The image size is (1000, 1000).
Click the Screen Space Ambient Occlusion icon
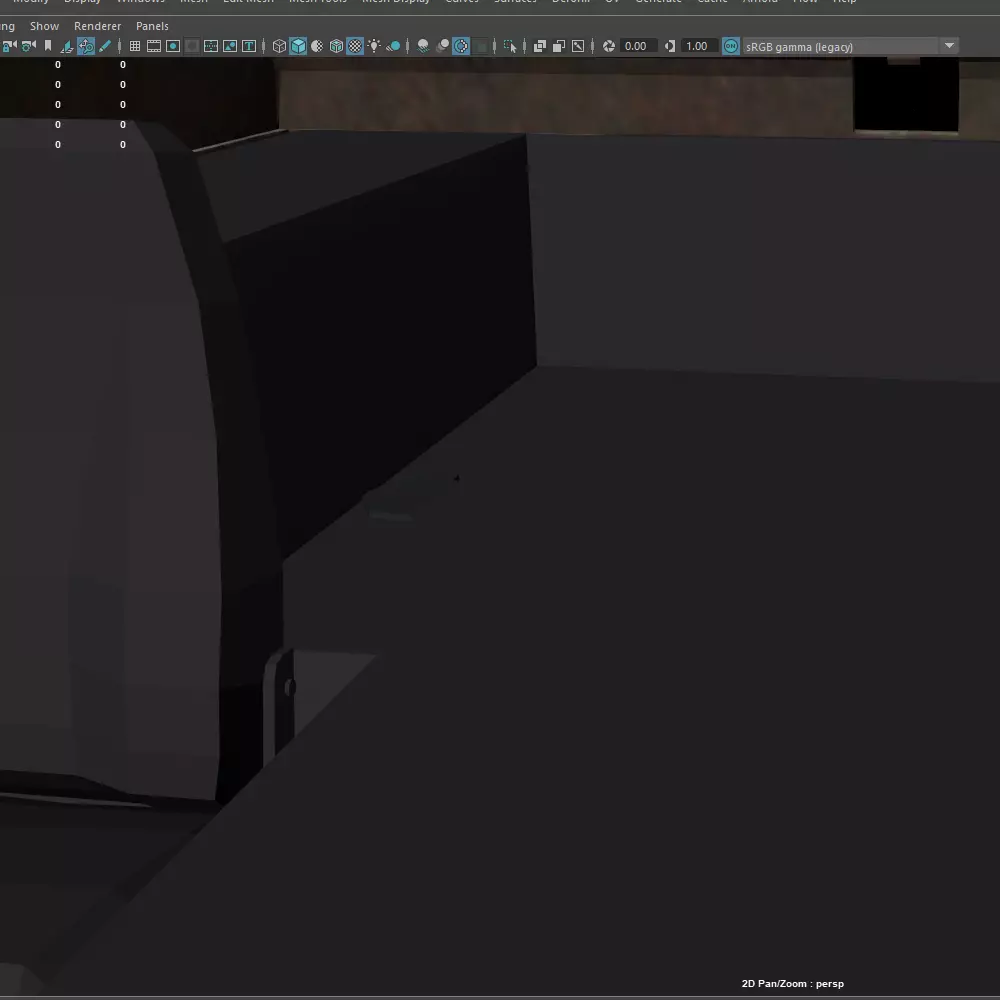423,46
